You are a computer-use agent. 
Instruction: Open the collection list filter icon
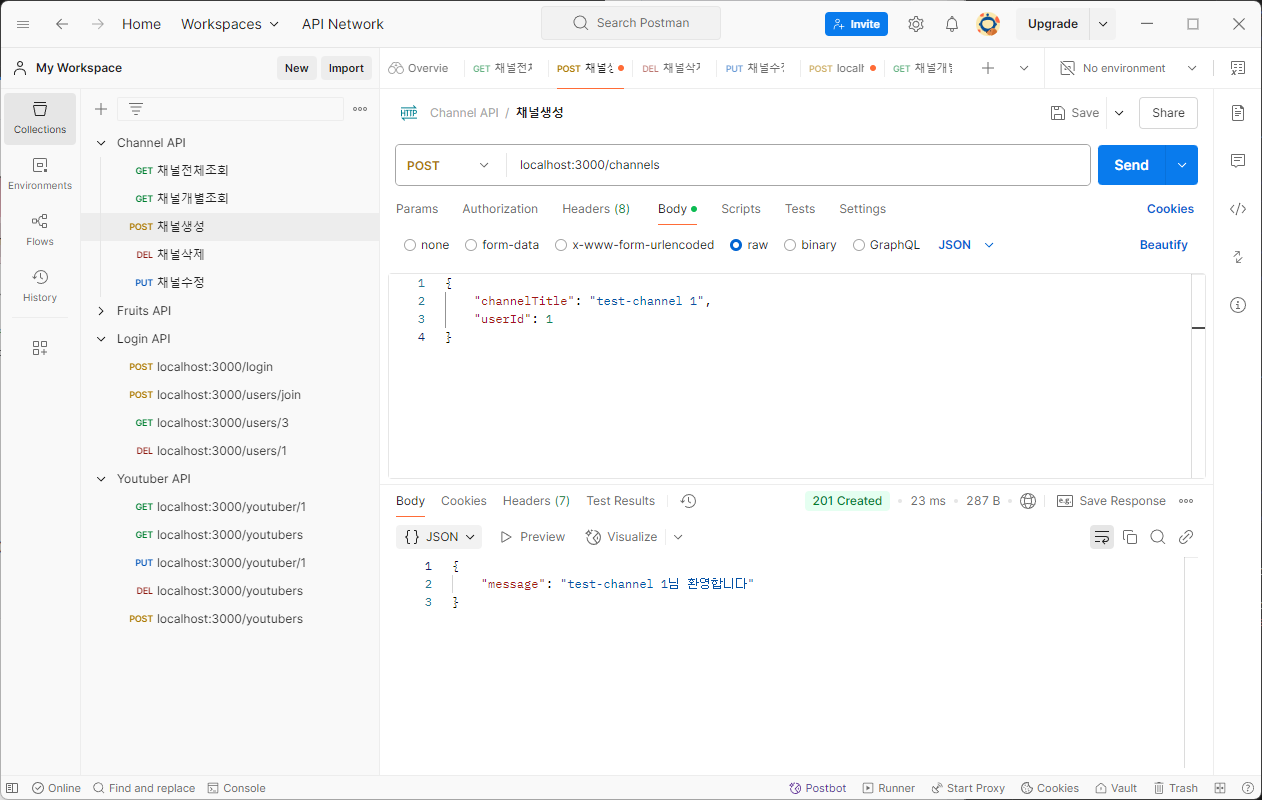[136, 109]
